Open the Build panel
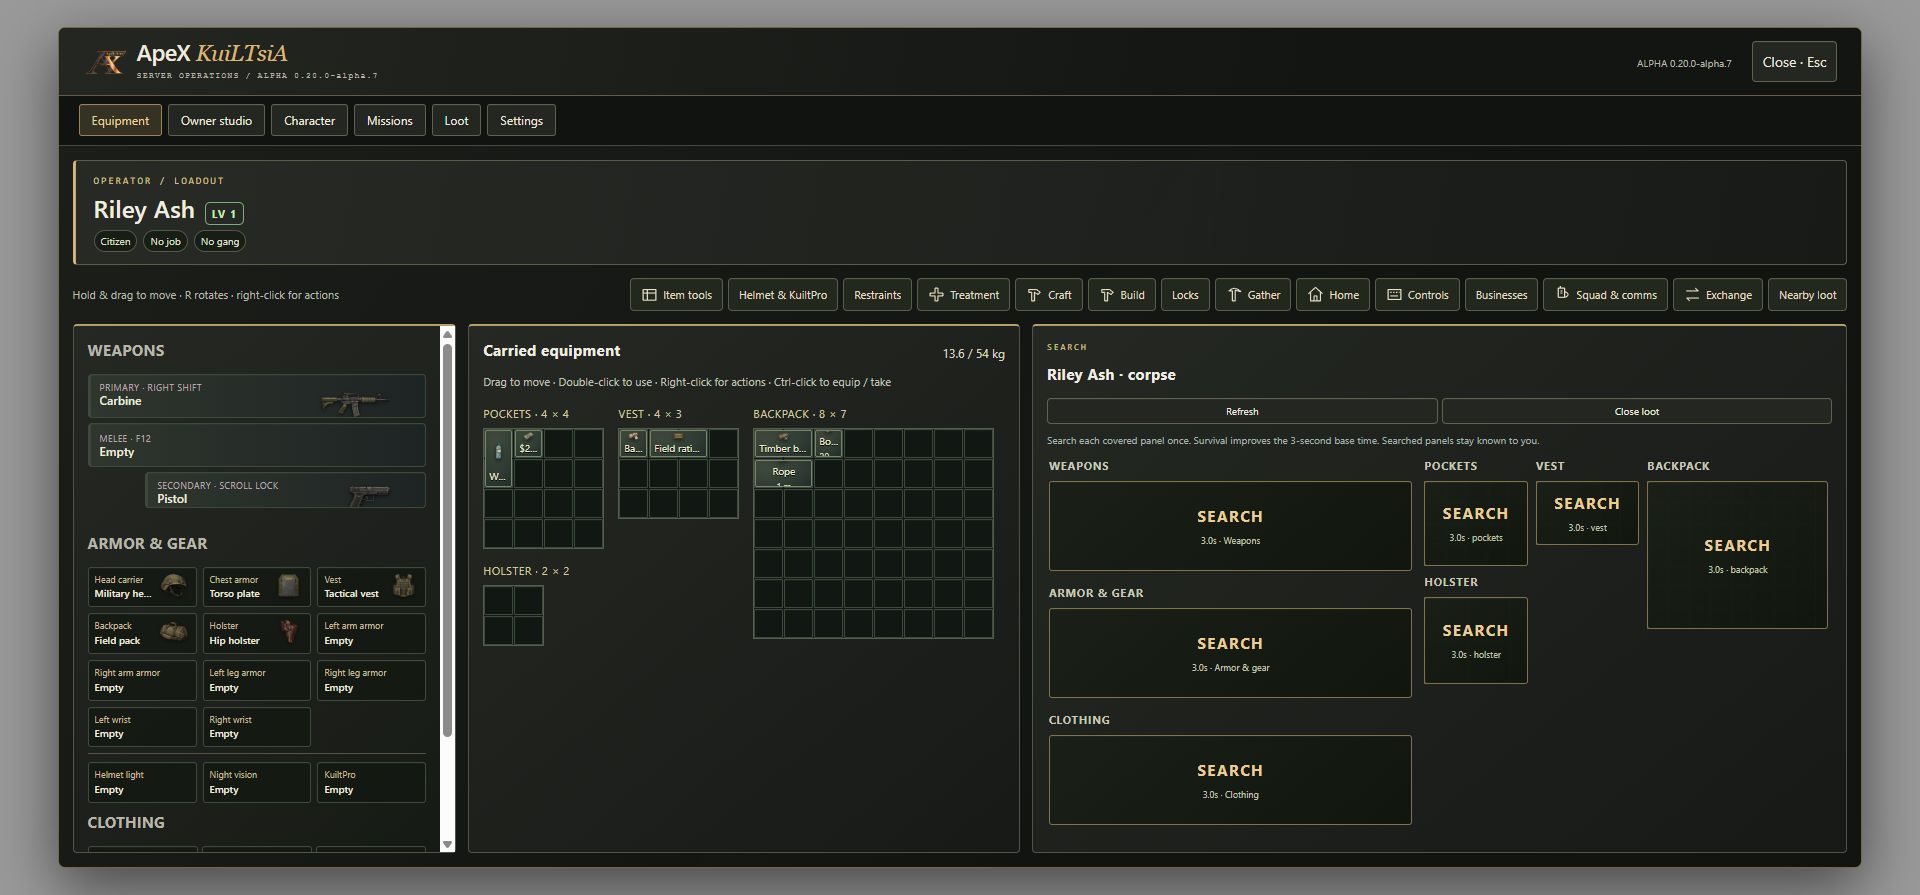Image resolution: width=1920 pixels, height=895 pixels. (1121, 295)
